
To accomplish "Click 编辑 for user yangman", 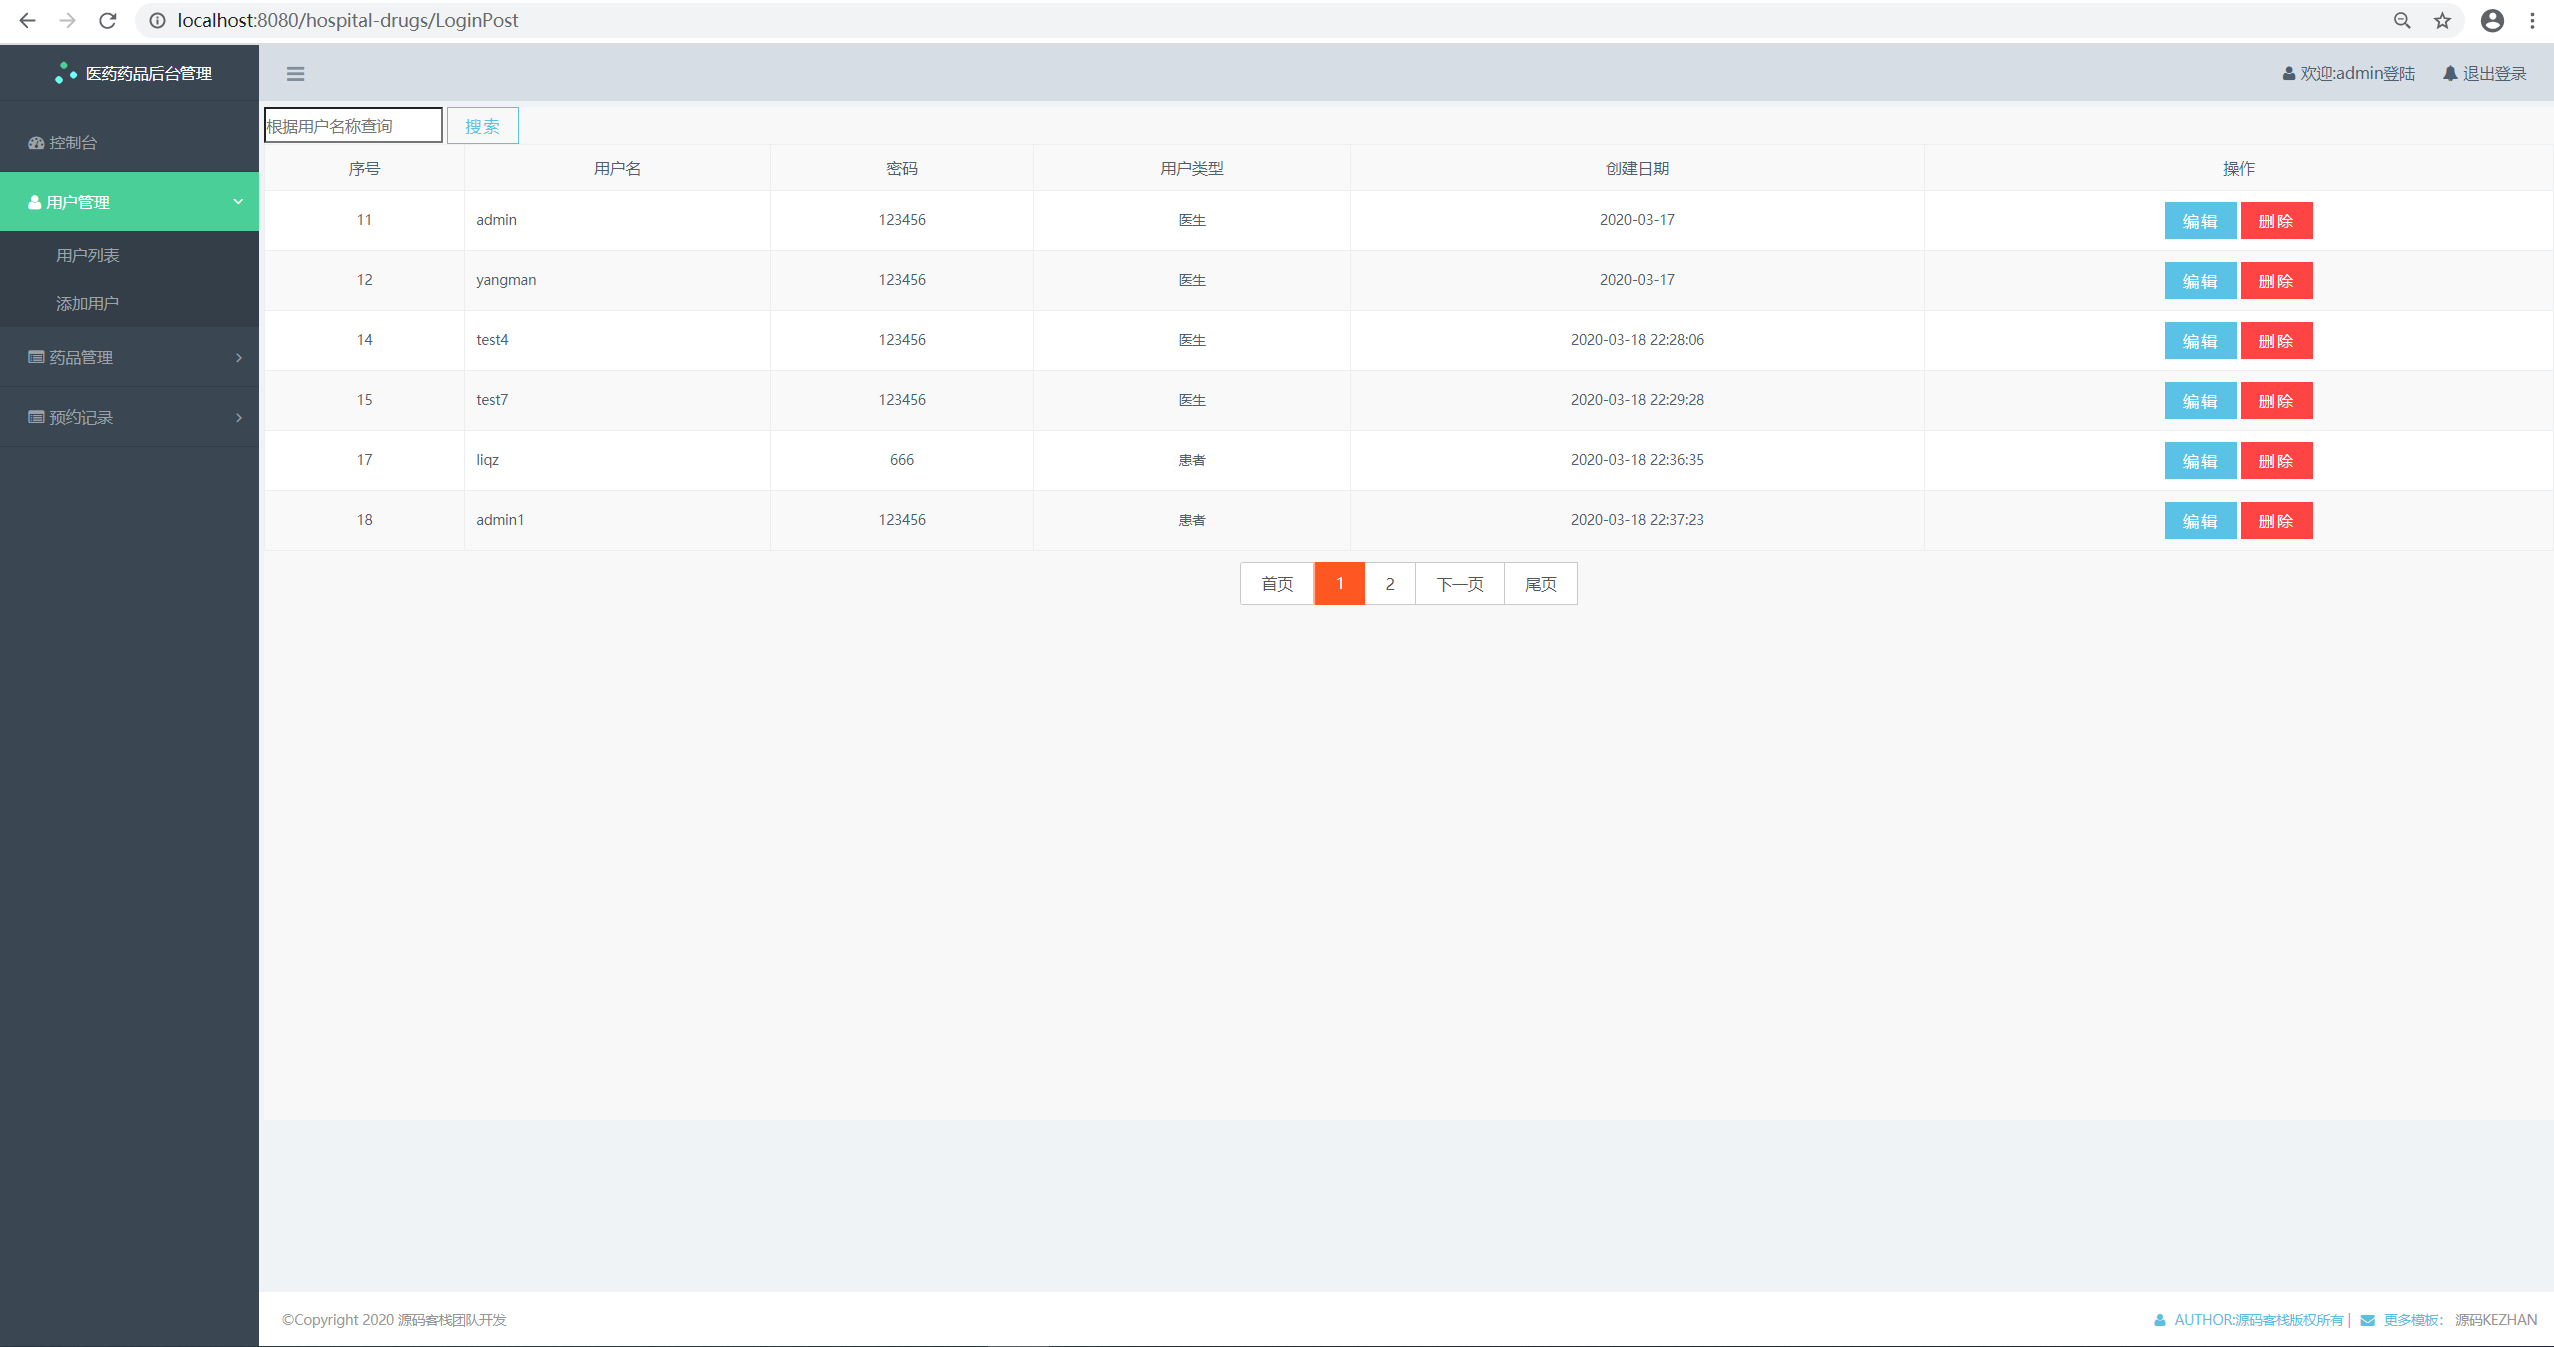I will pyautogui.click(x=2199, y=281).
